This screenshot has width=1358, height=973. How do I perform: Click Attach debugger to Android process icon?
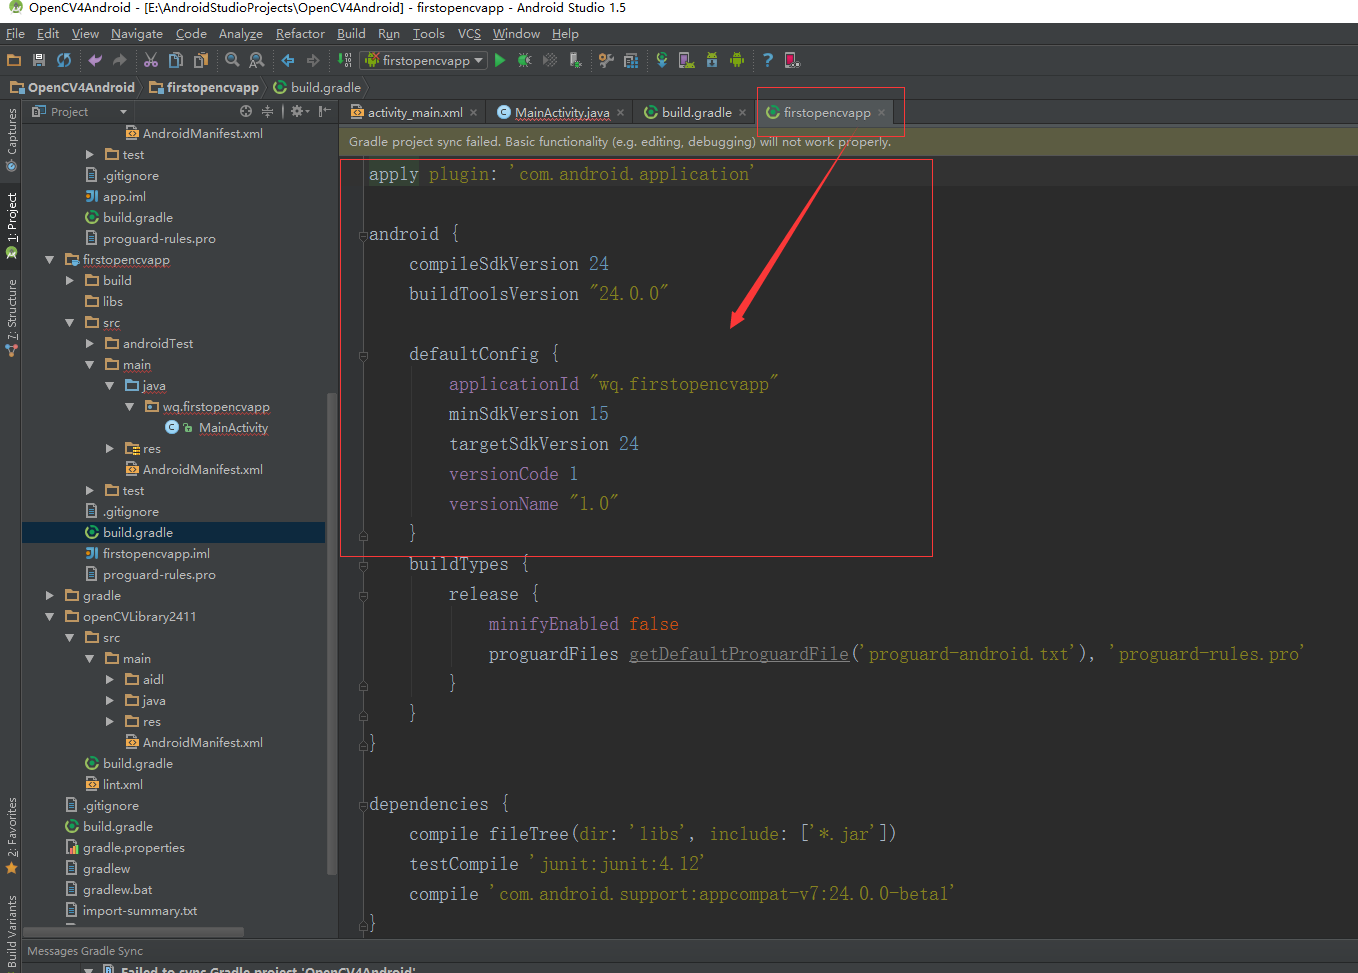[x=575, y=60]
